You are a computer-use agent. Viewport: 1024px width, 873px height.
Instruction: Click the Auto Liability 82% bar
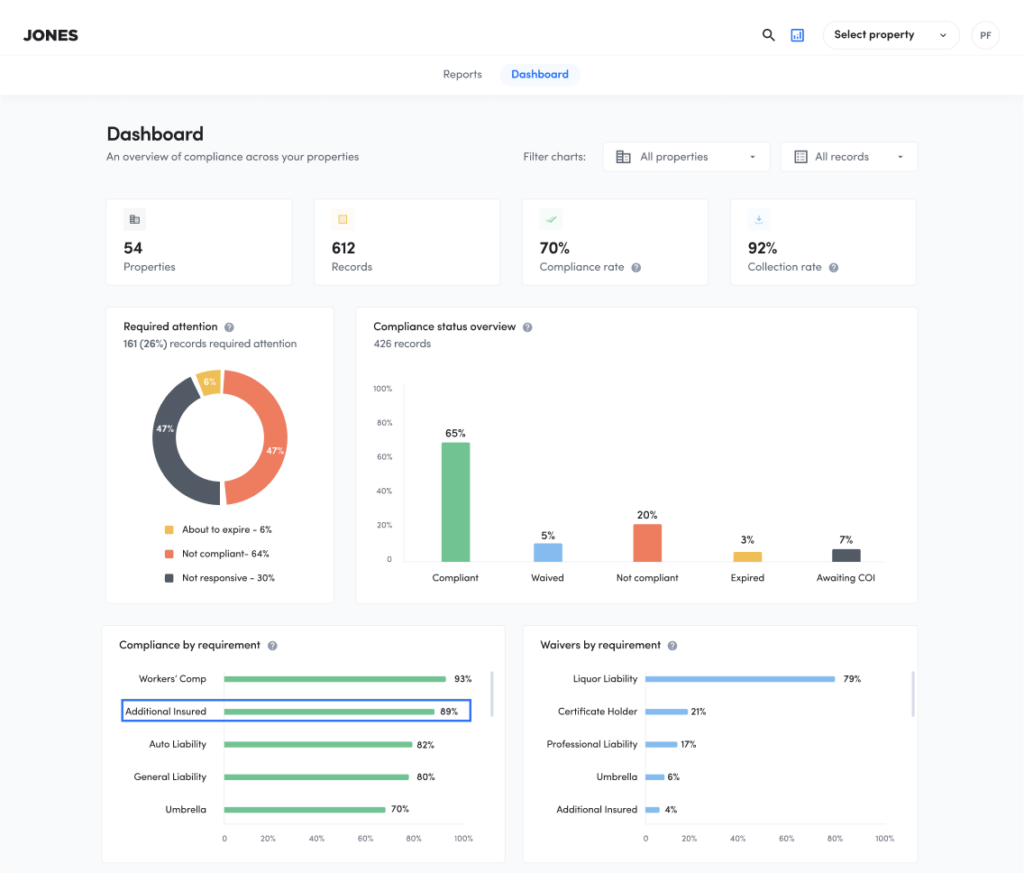(318, 744)
